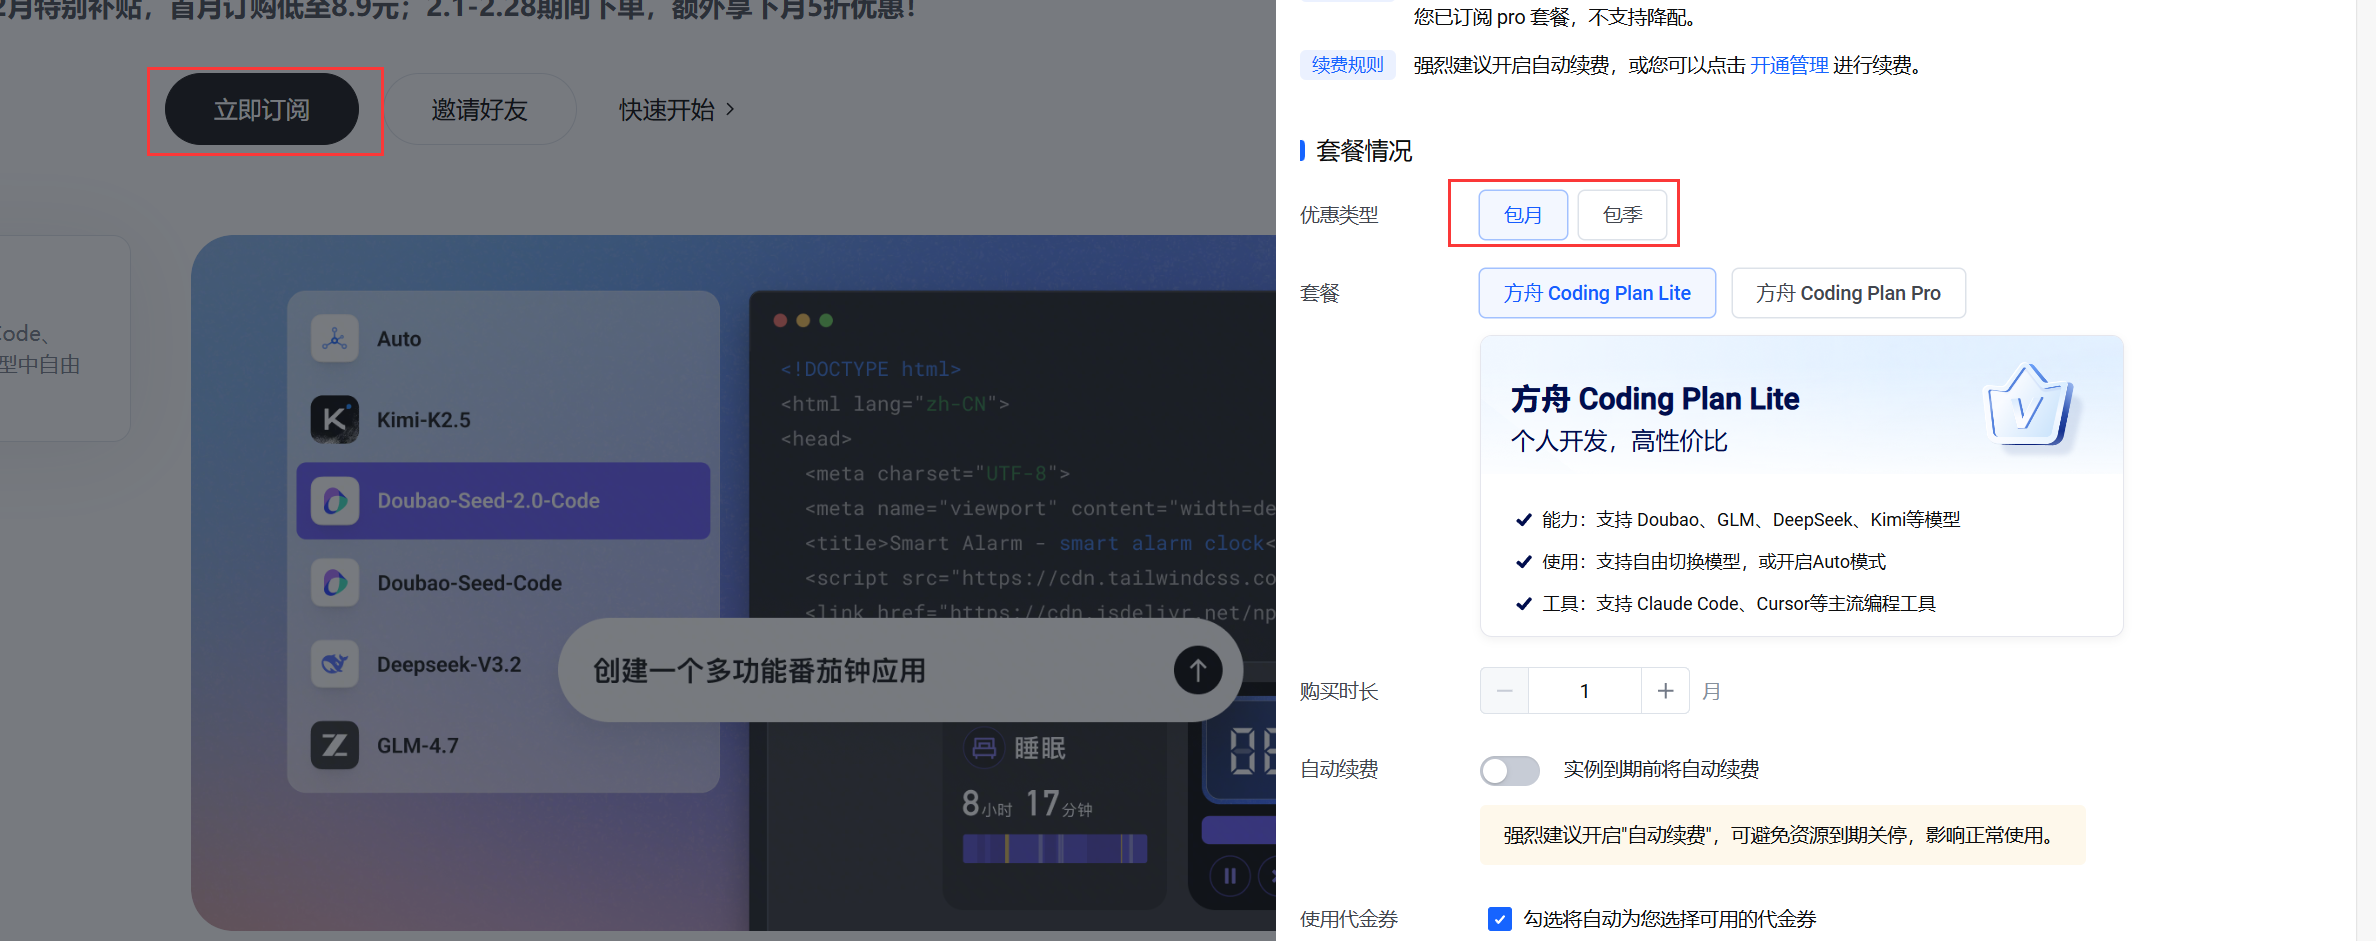
Task: Decrease purchase duration with minus button
Action: pos(1504,691)
